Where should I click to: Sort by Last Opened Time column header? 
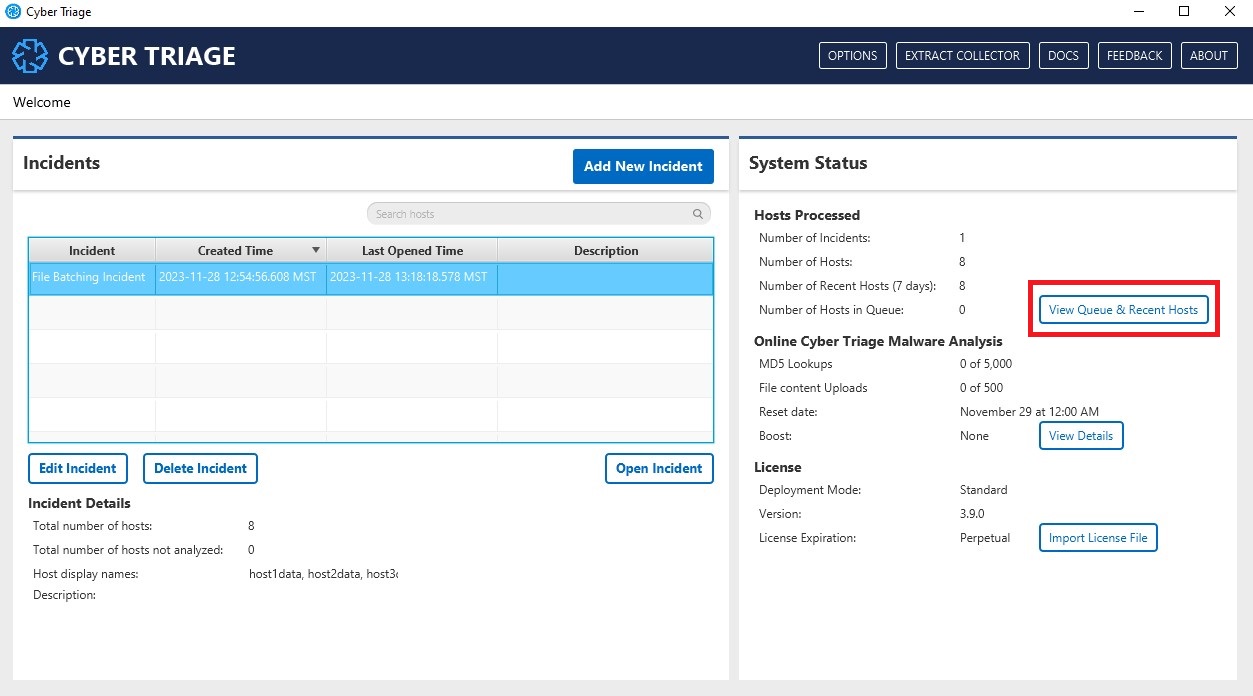(x=412, y=251)
